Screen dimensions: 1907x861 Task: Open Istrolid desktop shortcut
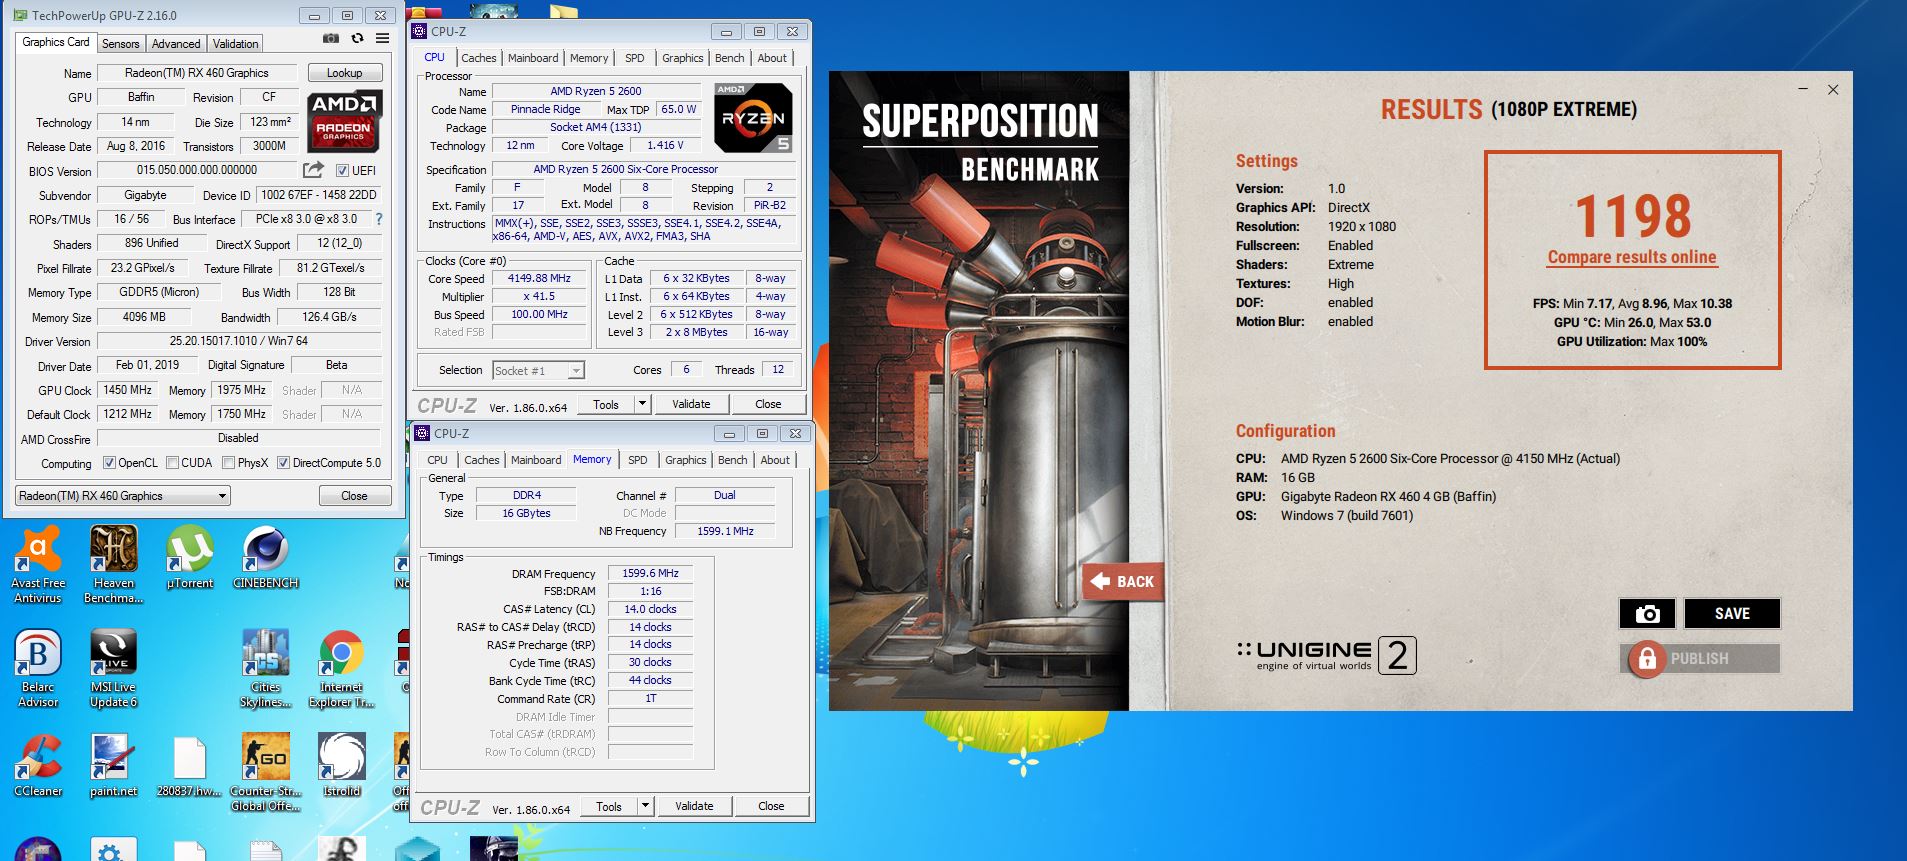click(x=342, y=765)
